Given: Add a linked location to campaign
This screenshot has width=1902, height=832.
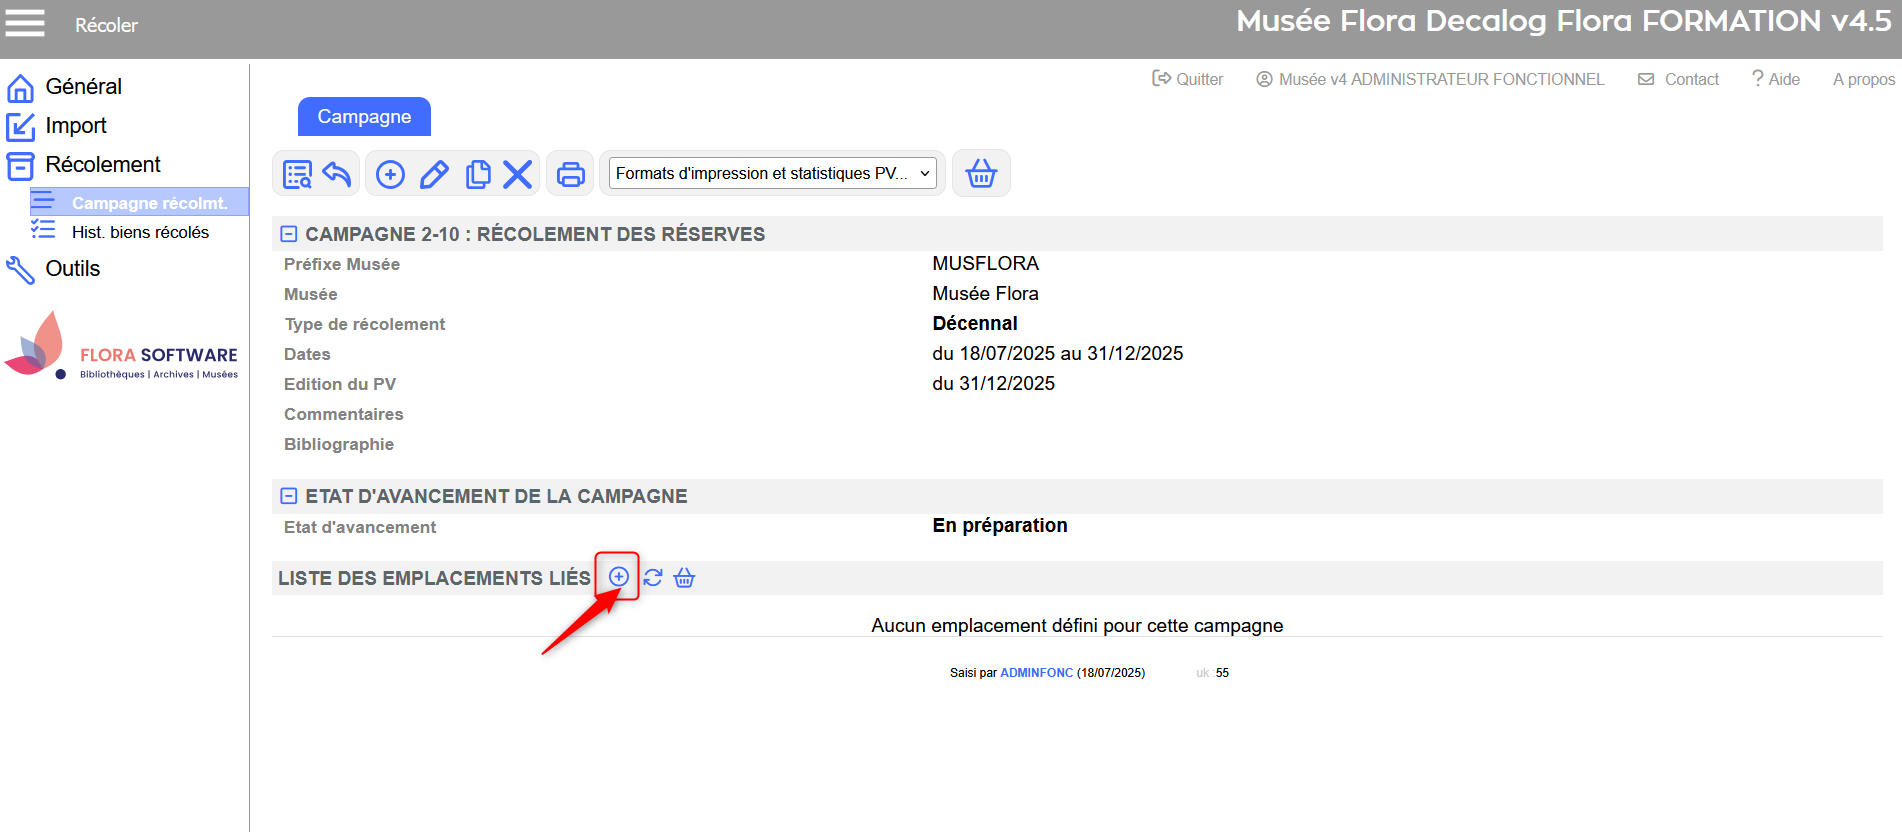Looking at the screenshot, I should coord(619,577).
